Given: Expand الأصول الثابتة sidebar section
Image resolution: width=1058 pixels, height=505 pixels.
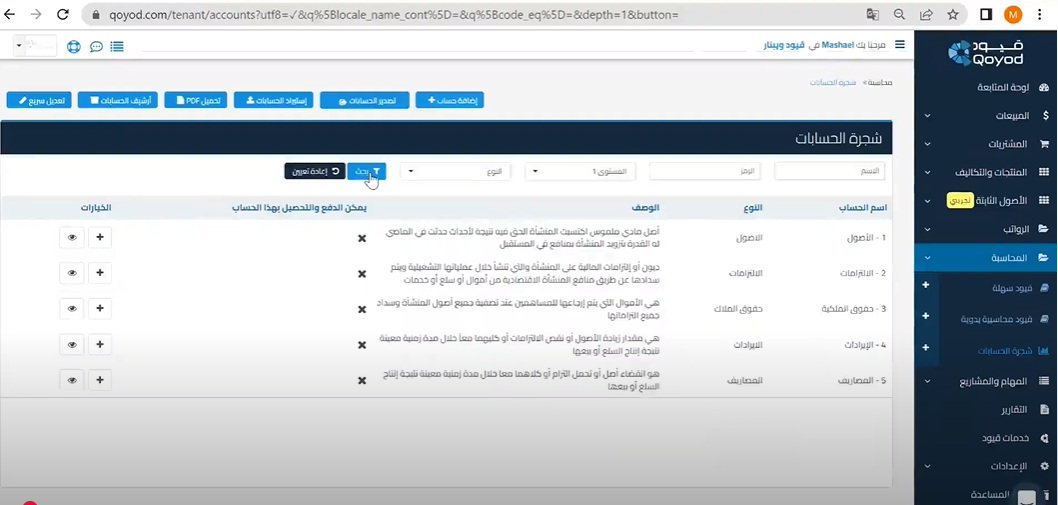Looking at the screenshot, I should 928,201.
